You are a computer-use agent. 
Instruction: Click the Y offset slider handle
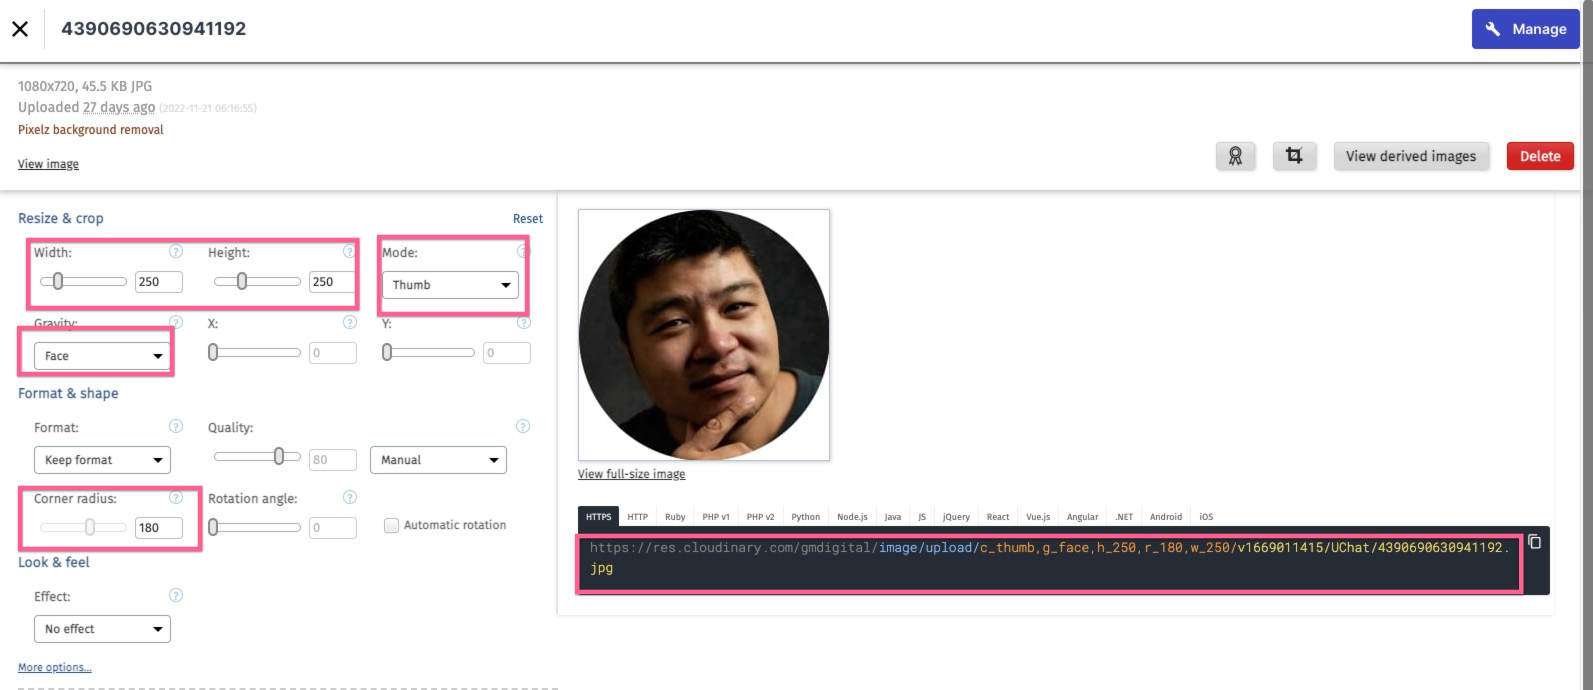pos(387,352)
